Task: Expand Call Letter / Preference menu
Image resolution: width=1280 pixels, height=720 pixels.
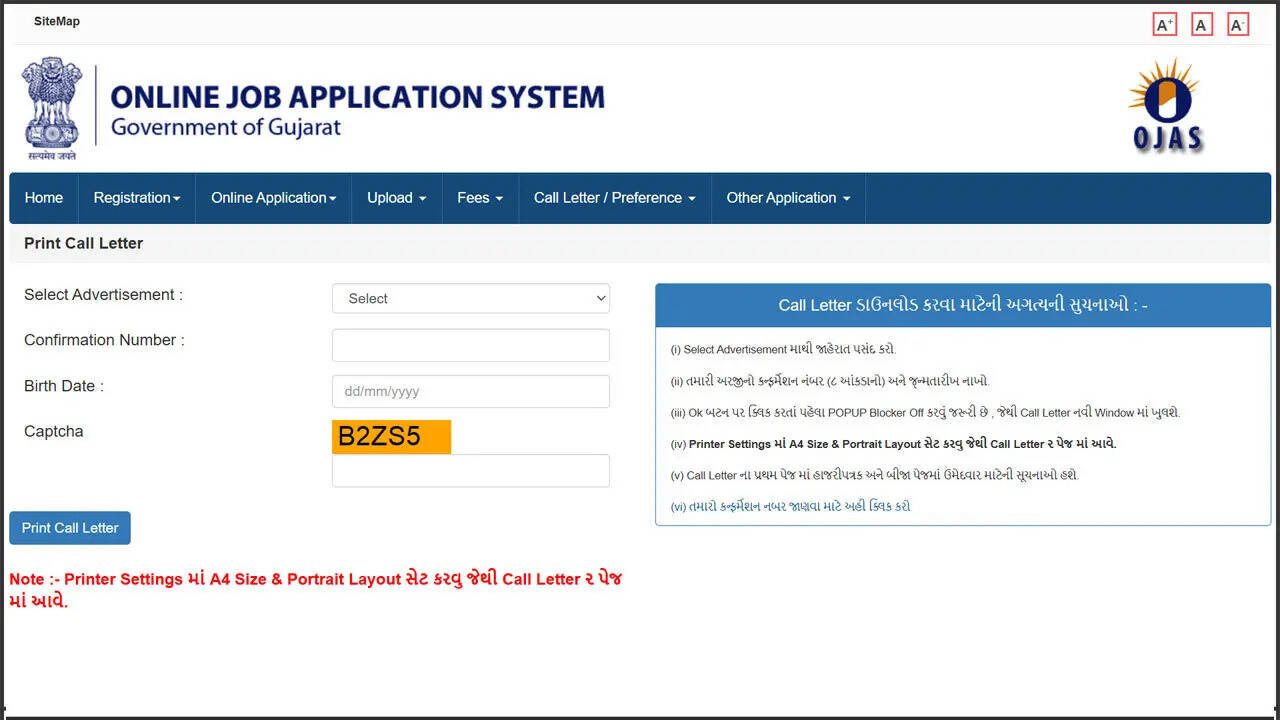Action: tap(614, 198)
